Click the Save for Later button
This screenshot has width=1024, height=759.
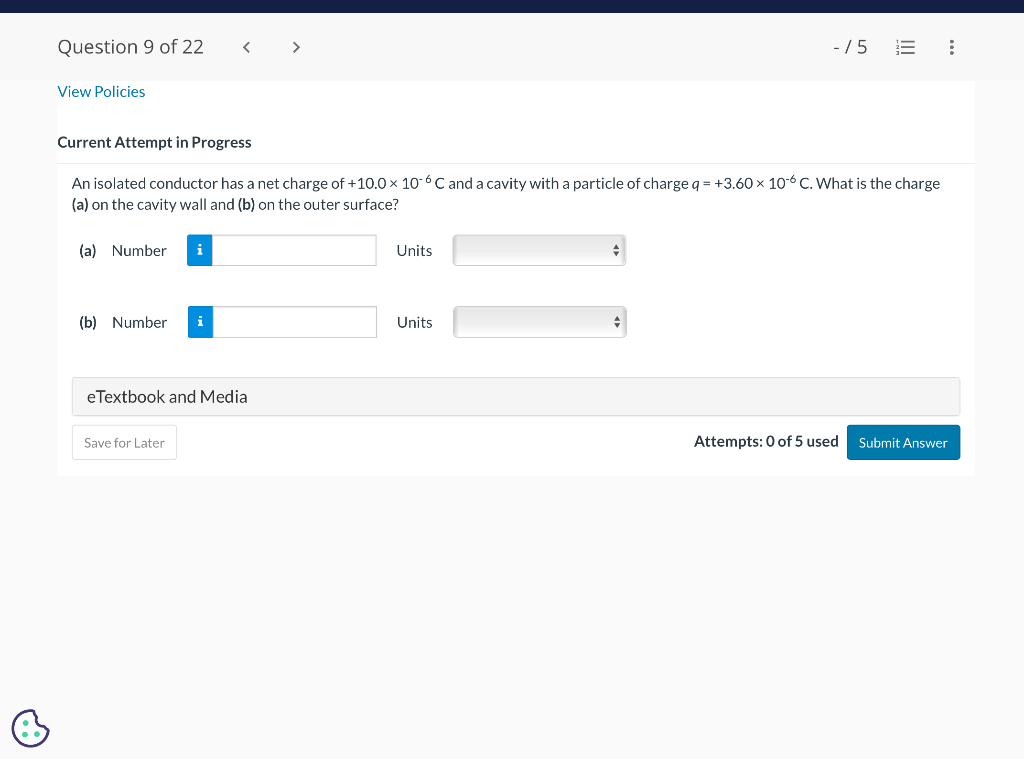(124, 443)
